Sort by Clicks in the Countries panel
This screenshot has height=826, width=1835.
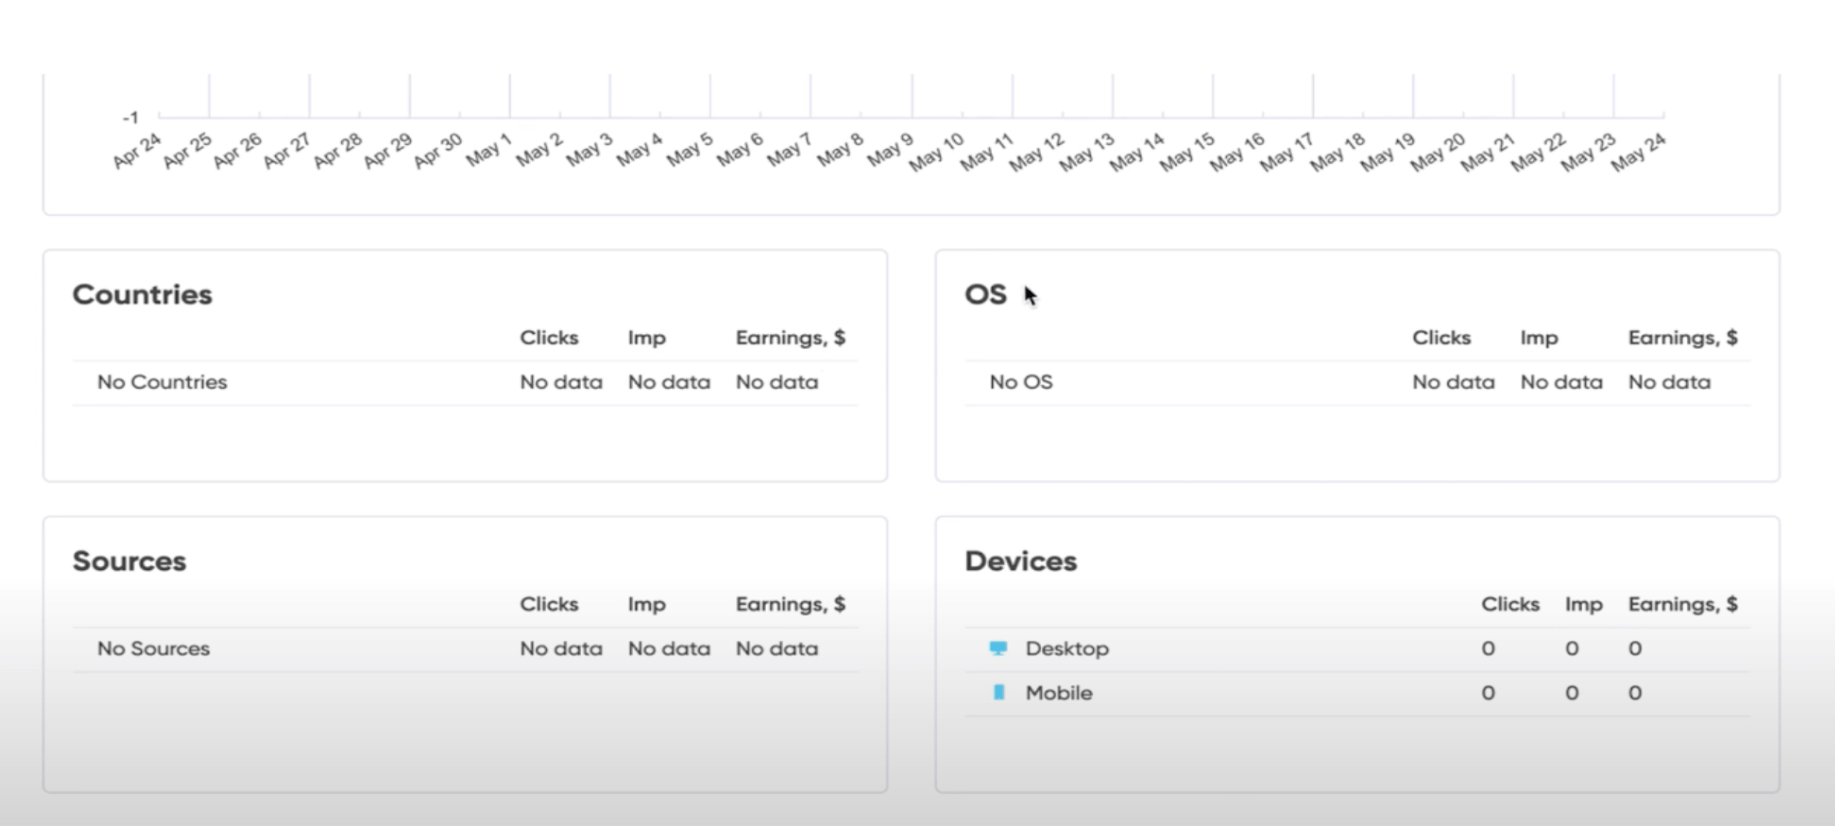tap(548, 338)
